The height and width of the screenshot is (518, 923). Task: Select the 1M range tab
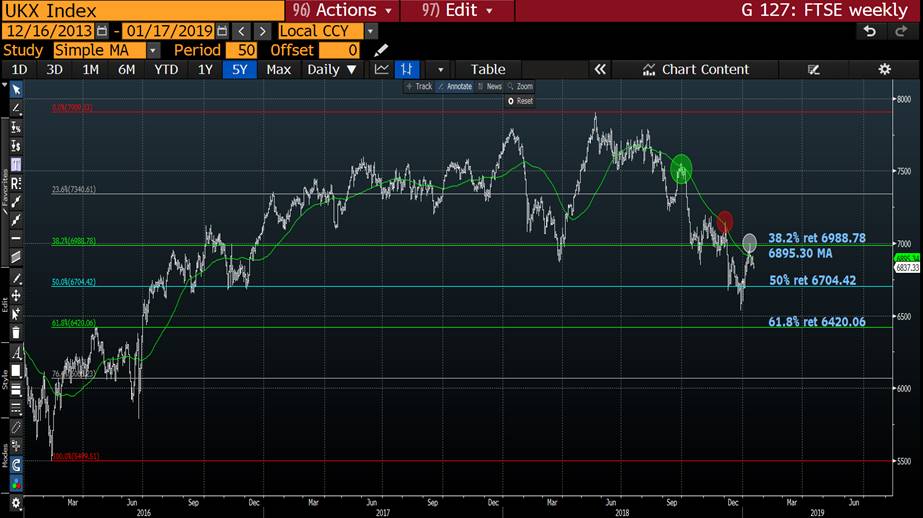click(x=90, y=69)
